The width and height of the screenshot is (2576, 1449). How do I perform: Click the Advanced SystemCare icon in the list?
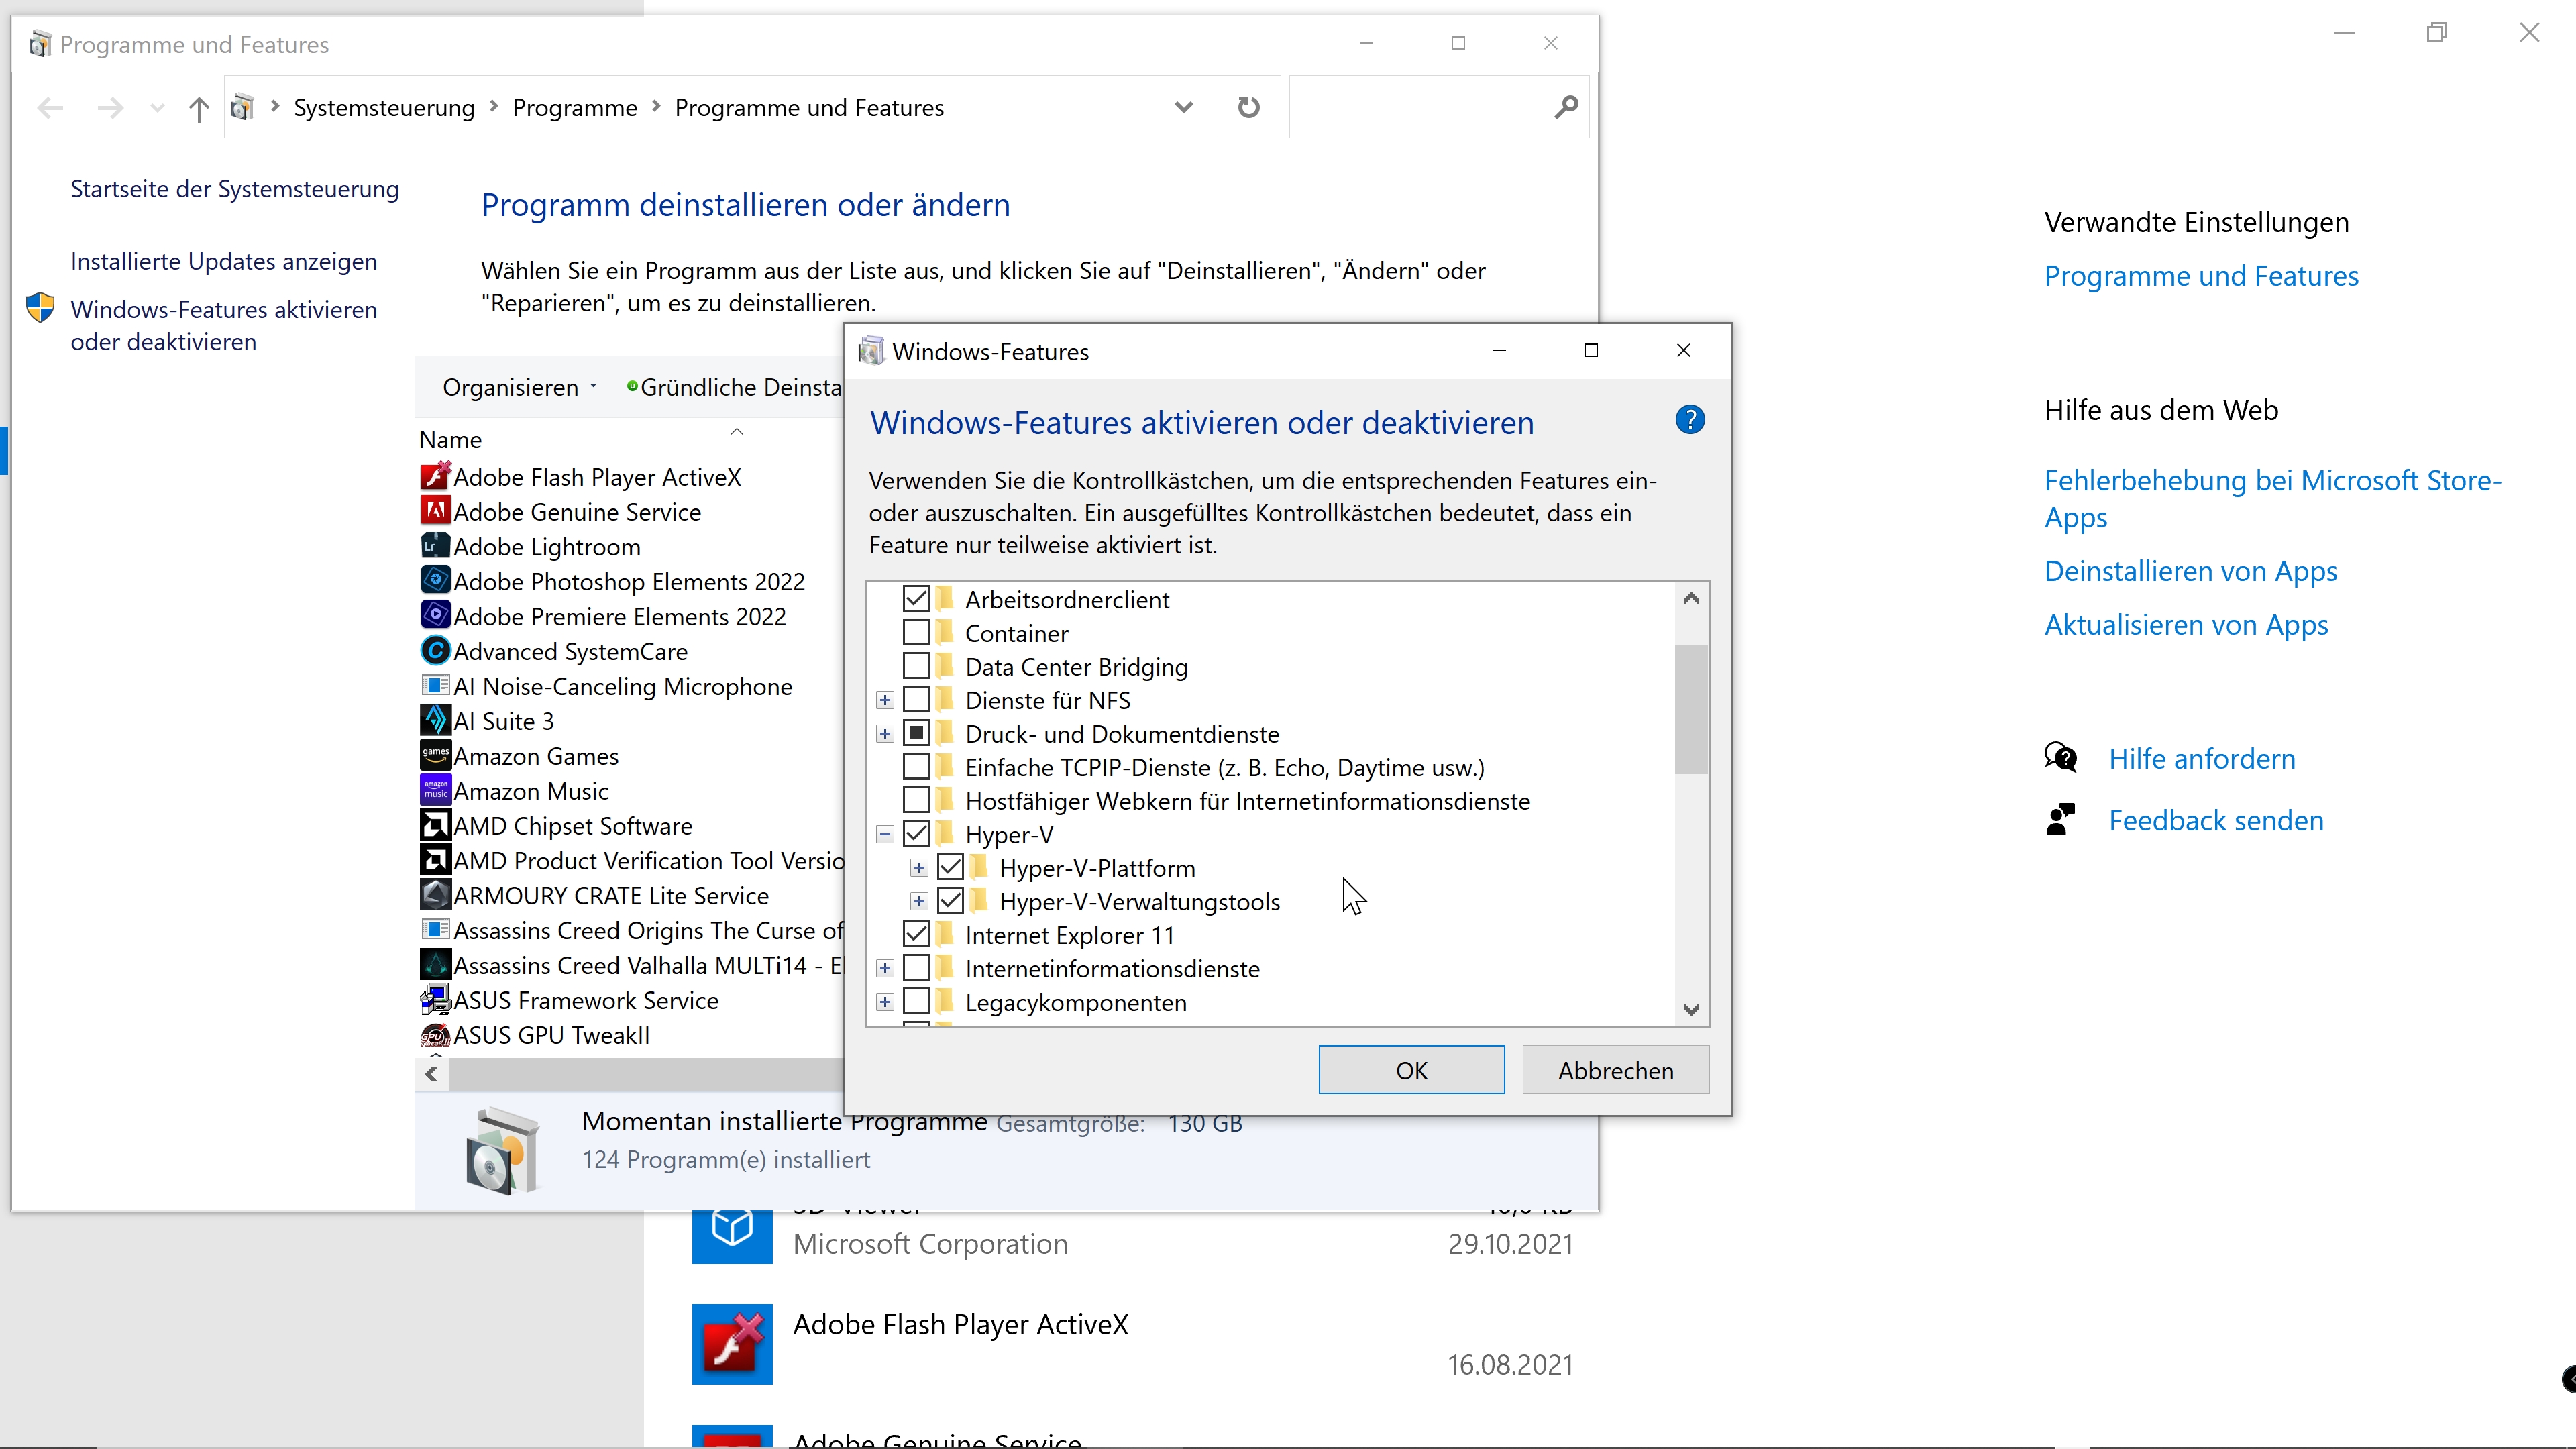pos(435,651)
